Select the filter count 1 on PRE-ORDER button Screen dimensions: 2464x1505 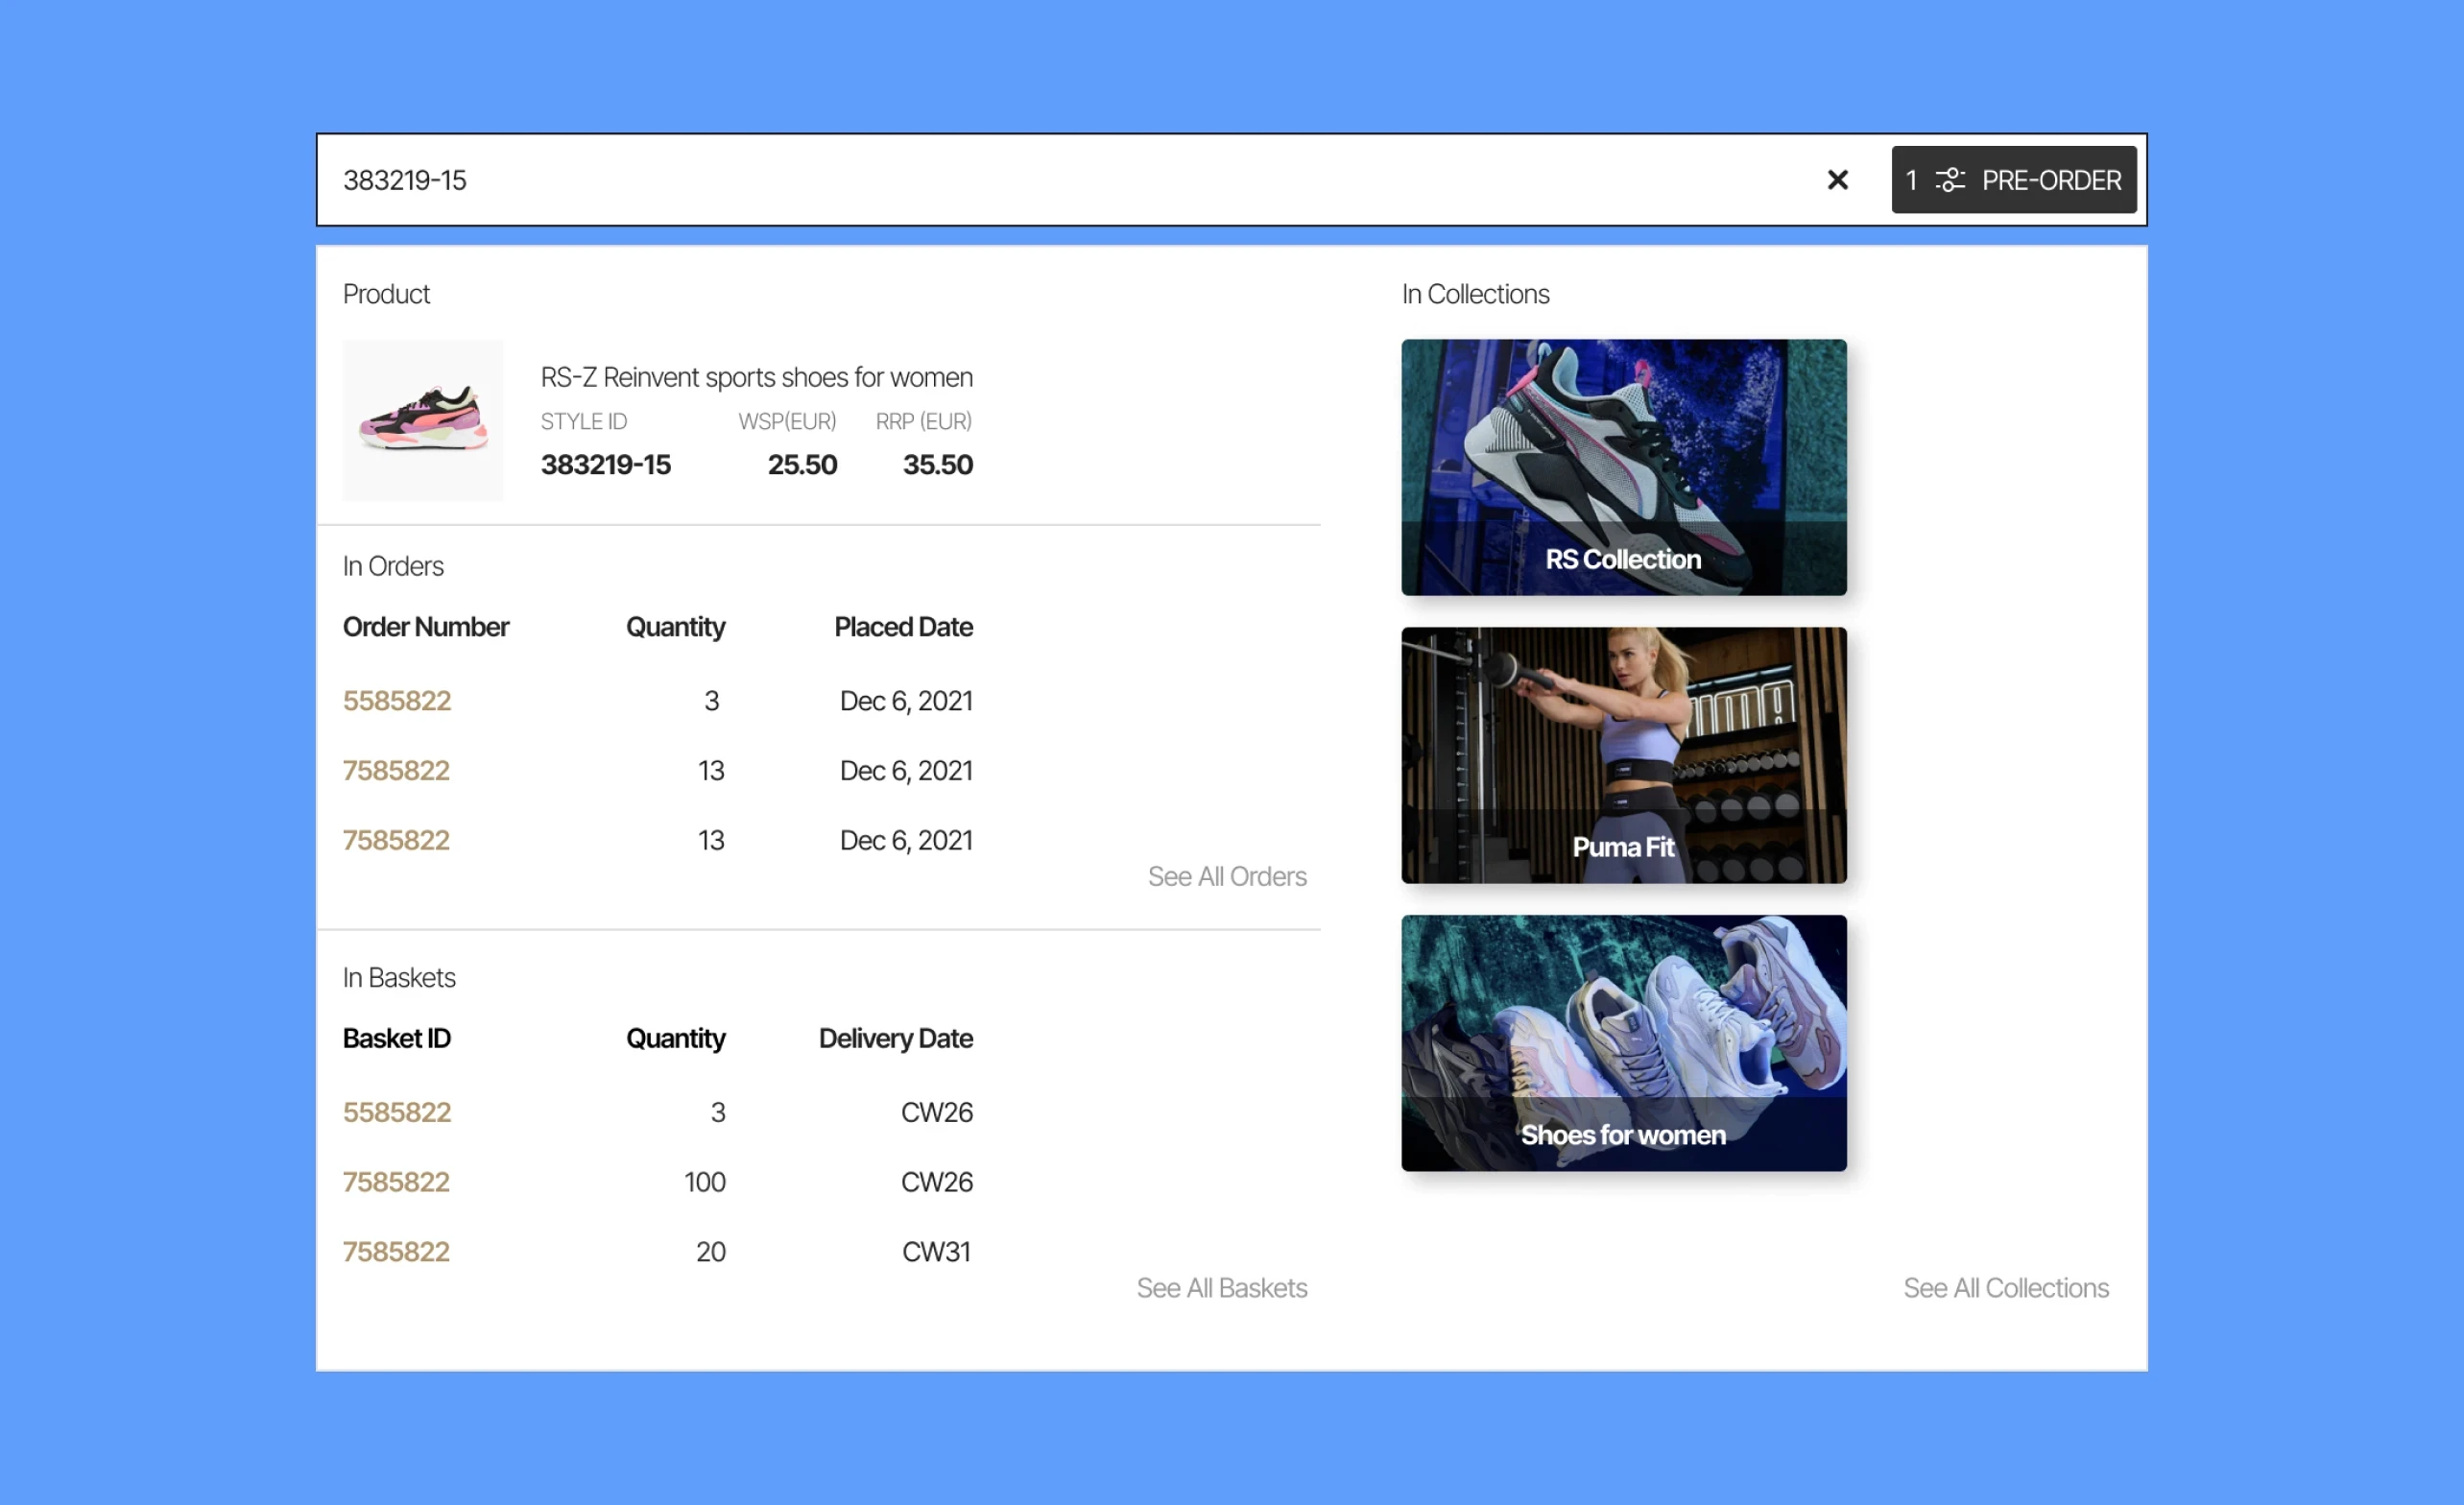pyautogui.click(x=1911, y=180)
